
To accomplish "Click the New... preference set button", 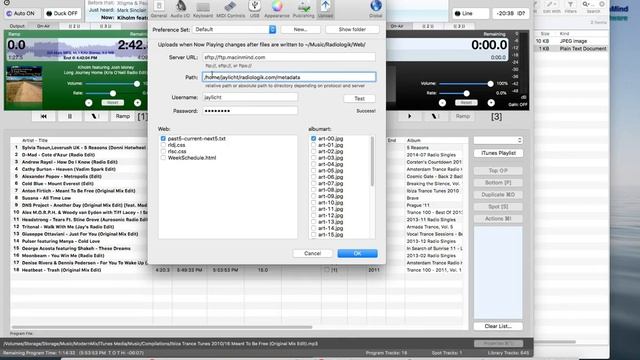I will (x=300, y=29).
